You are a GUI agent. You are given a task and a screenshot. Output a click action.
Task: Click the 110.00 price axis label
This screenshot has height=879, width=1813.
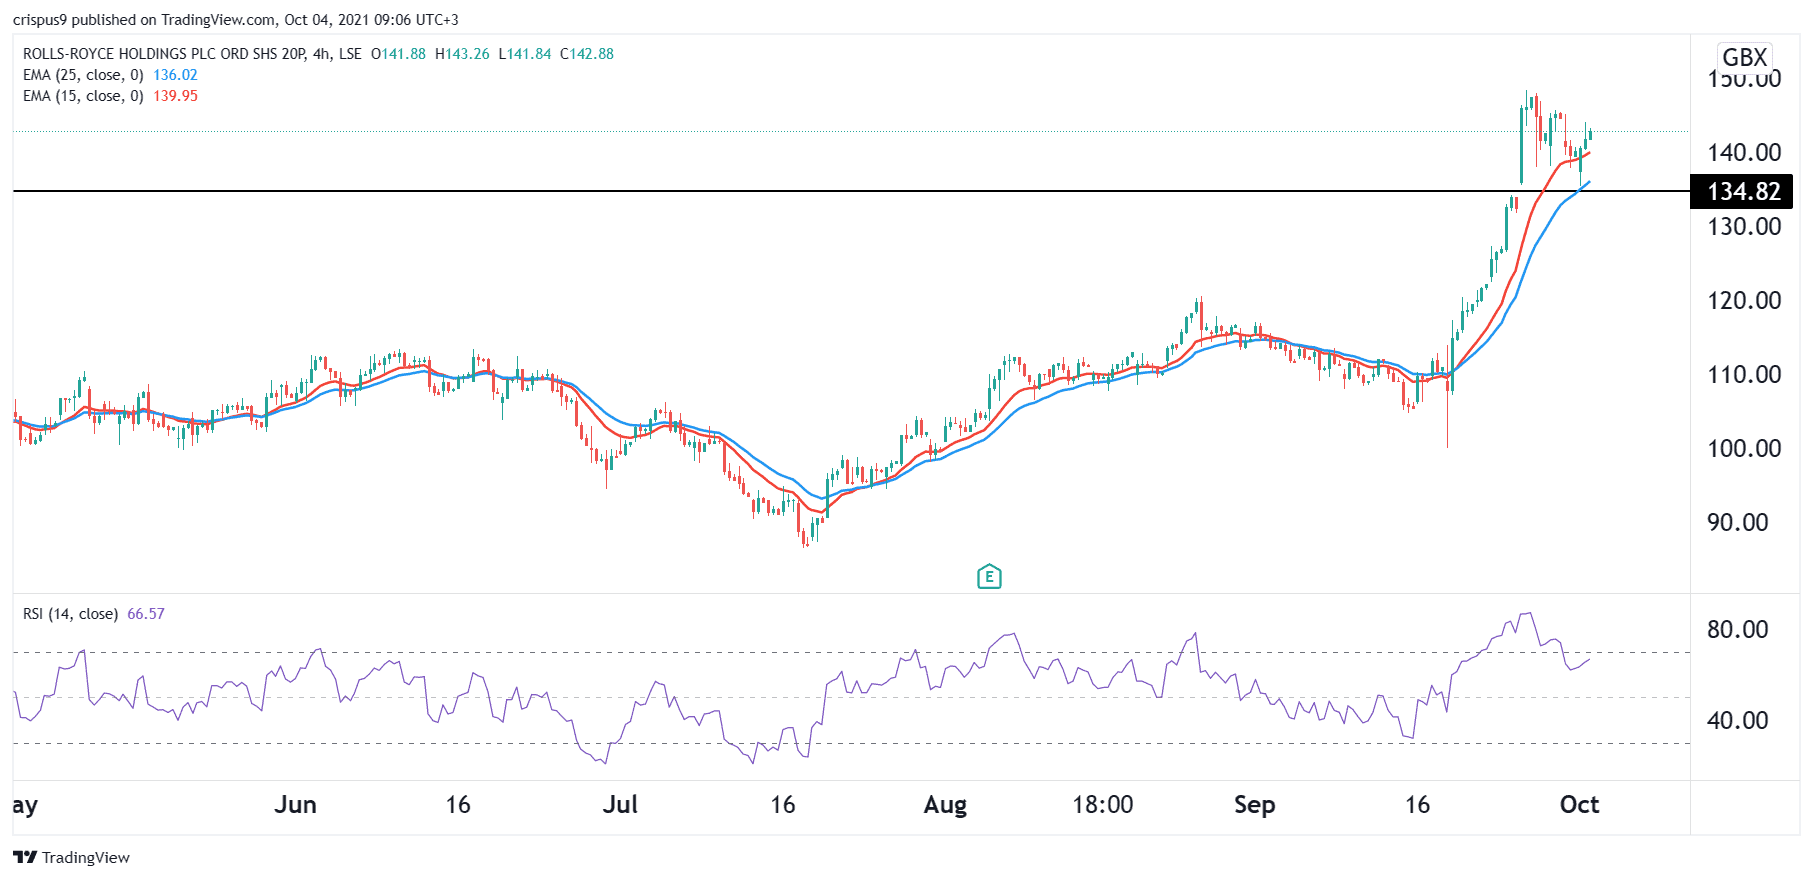coord(1744,375)
